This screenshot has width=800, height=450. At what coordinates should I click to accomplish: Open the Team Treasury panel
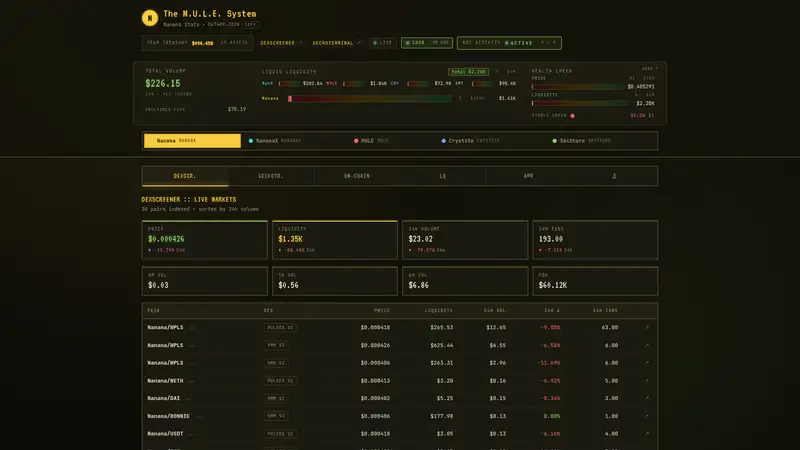coord(197,43)
